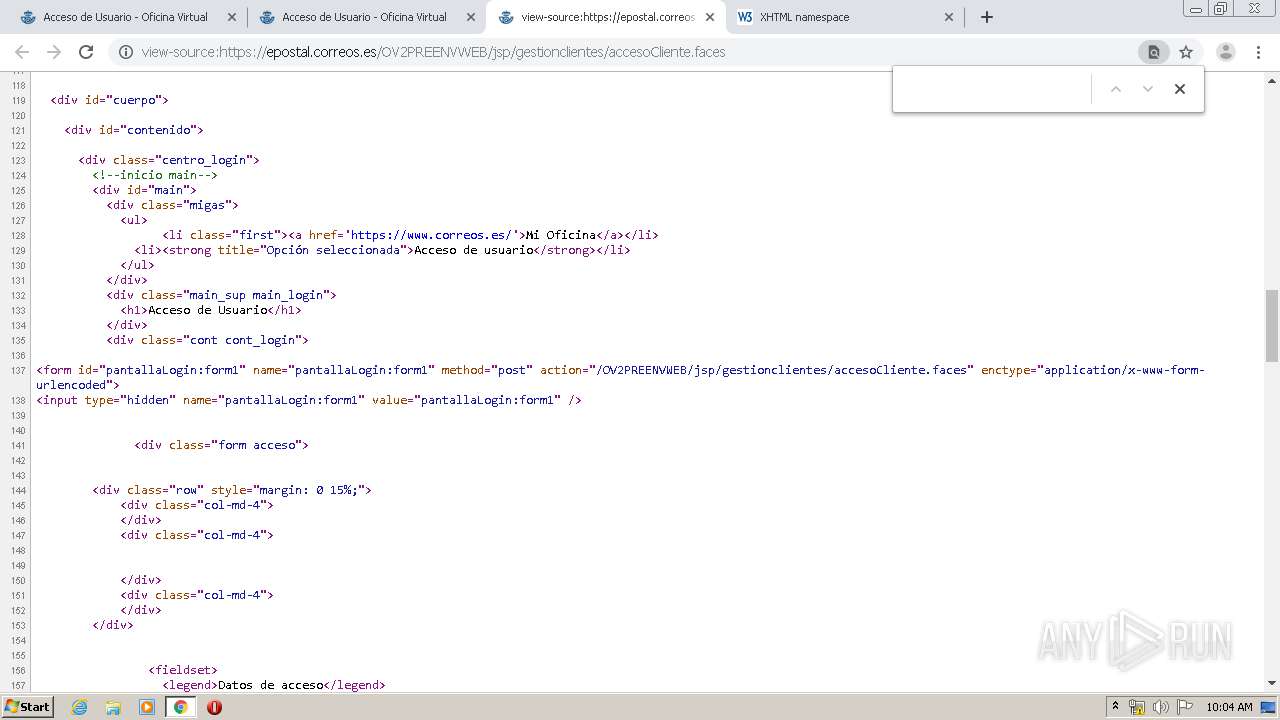Go to next find result with down arrow
The width and height of the screenshot is (1280, 720).
pos(1148,89)
